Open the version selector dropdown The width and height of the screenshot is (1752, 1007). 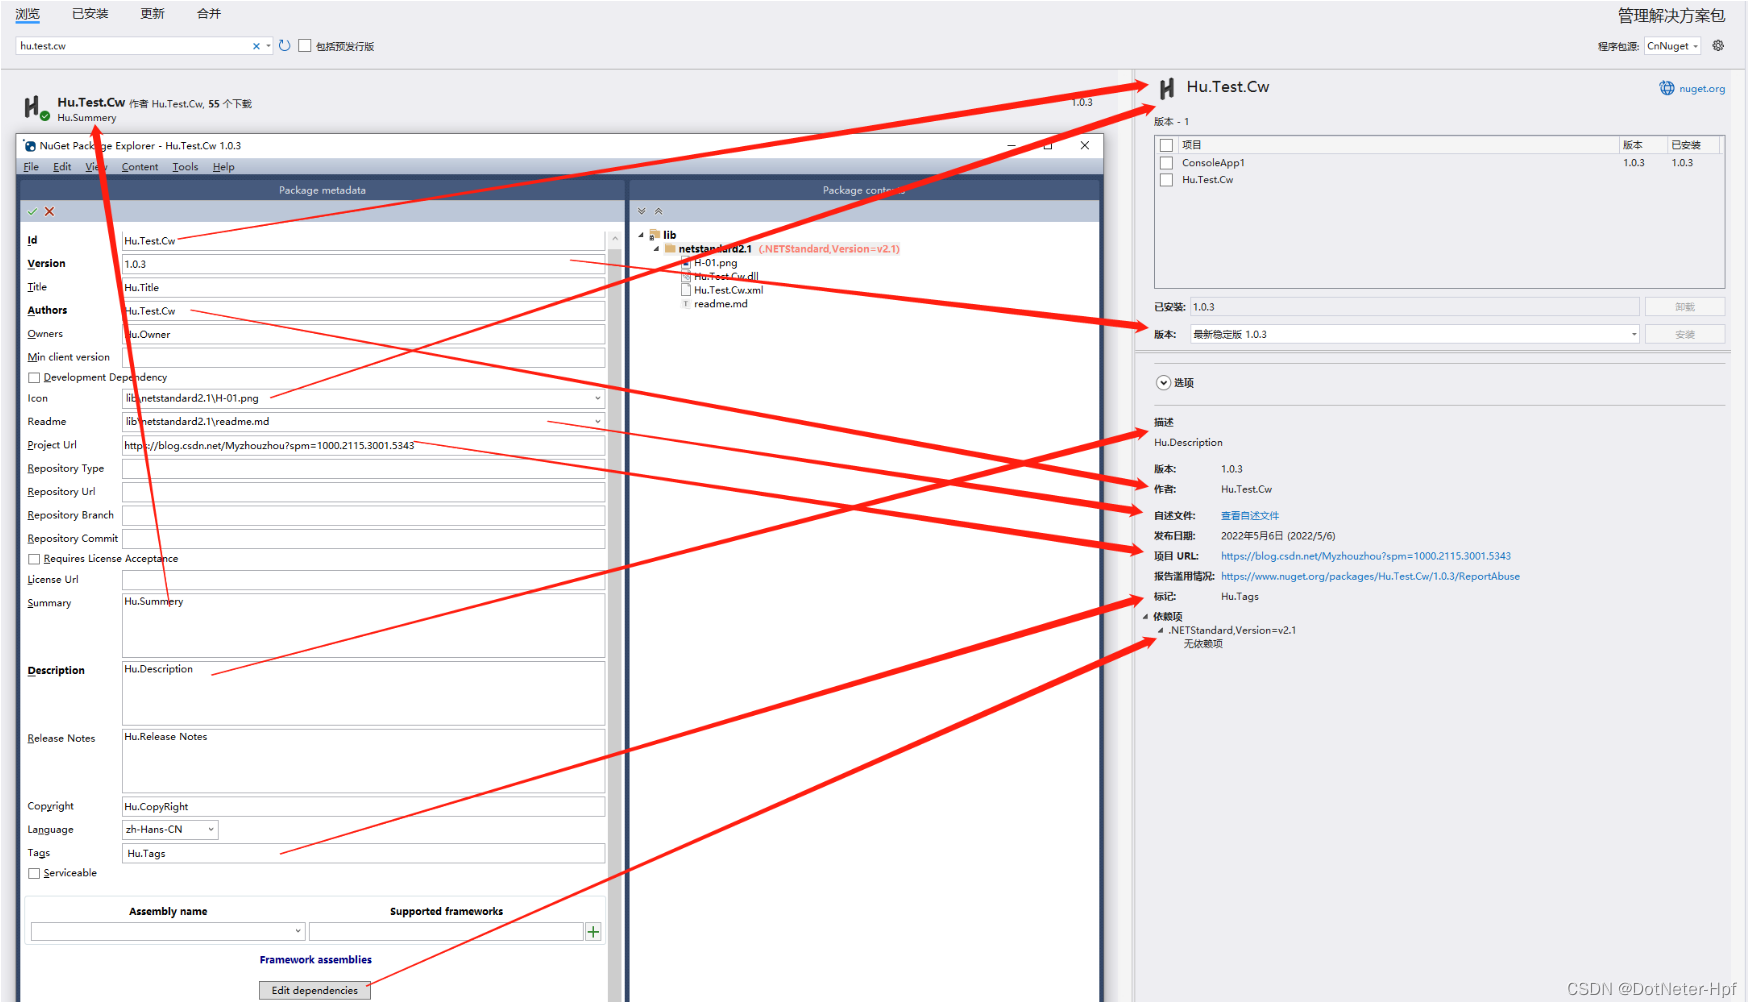[1634, 335]
